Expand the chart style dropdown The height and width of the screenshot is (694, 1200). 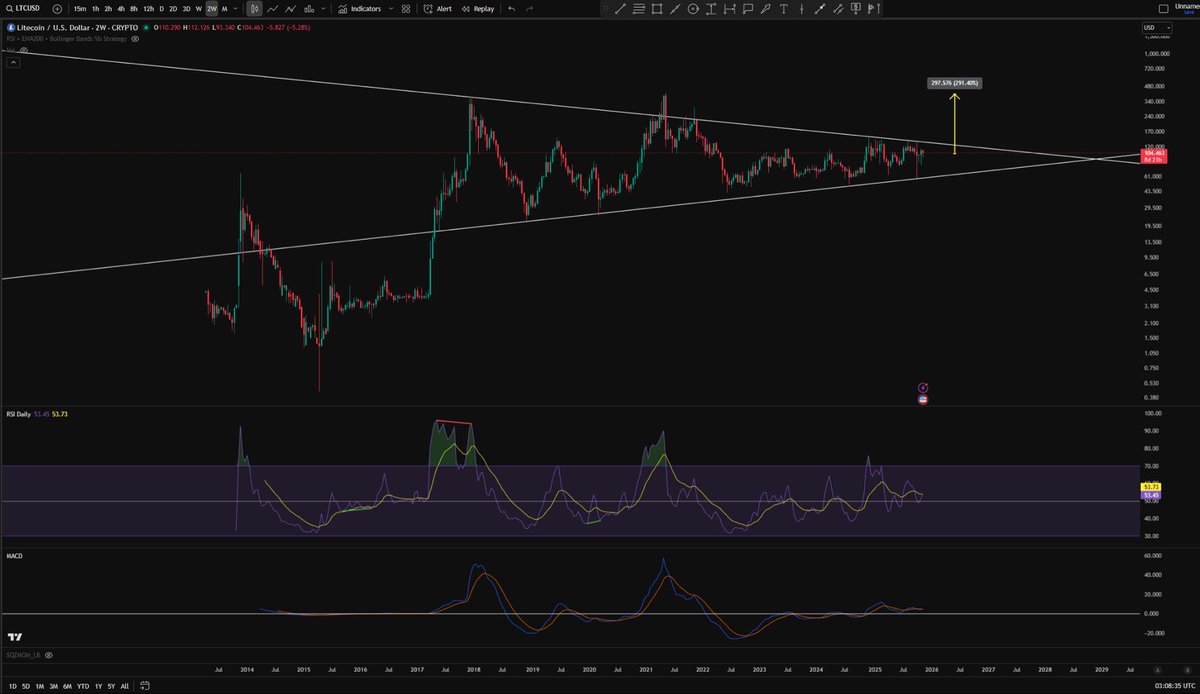(324, 9)
